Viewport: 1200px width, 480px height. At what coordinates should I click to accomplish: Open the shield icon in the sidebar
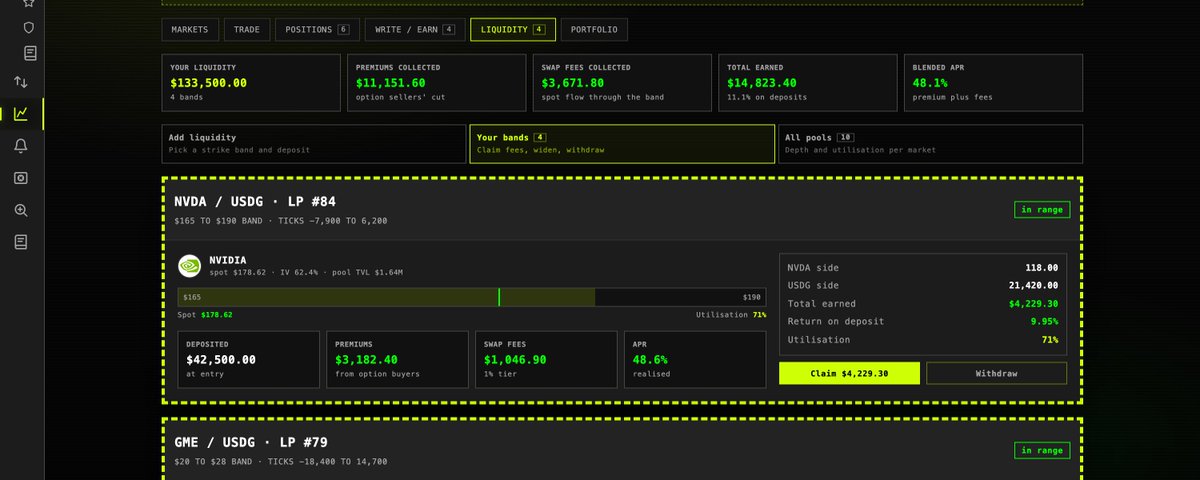pyautogui.click(x=29, y=28)
